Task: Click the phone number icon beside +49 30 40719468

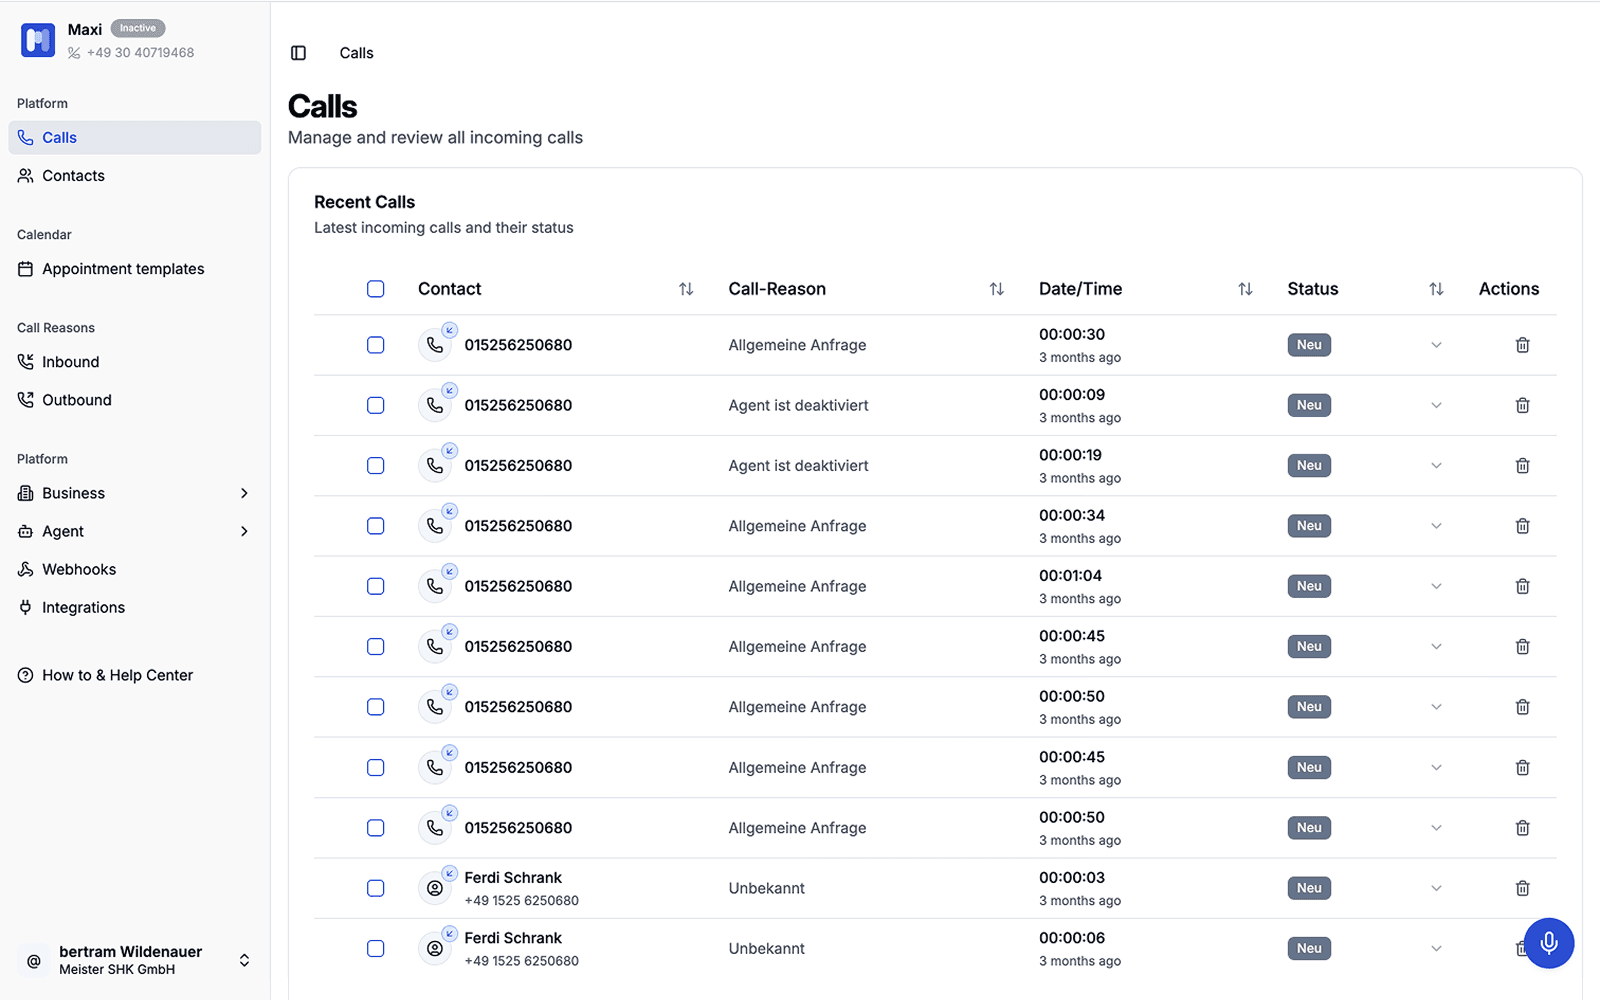Action: click(74, 53)
